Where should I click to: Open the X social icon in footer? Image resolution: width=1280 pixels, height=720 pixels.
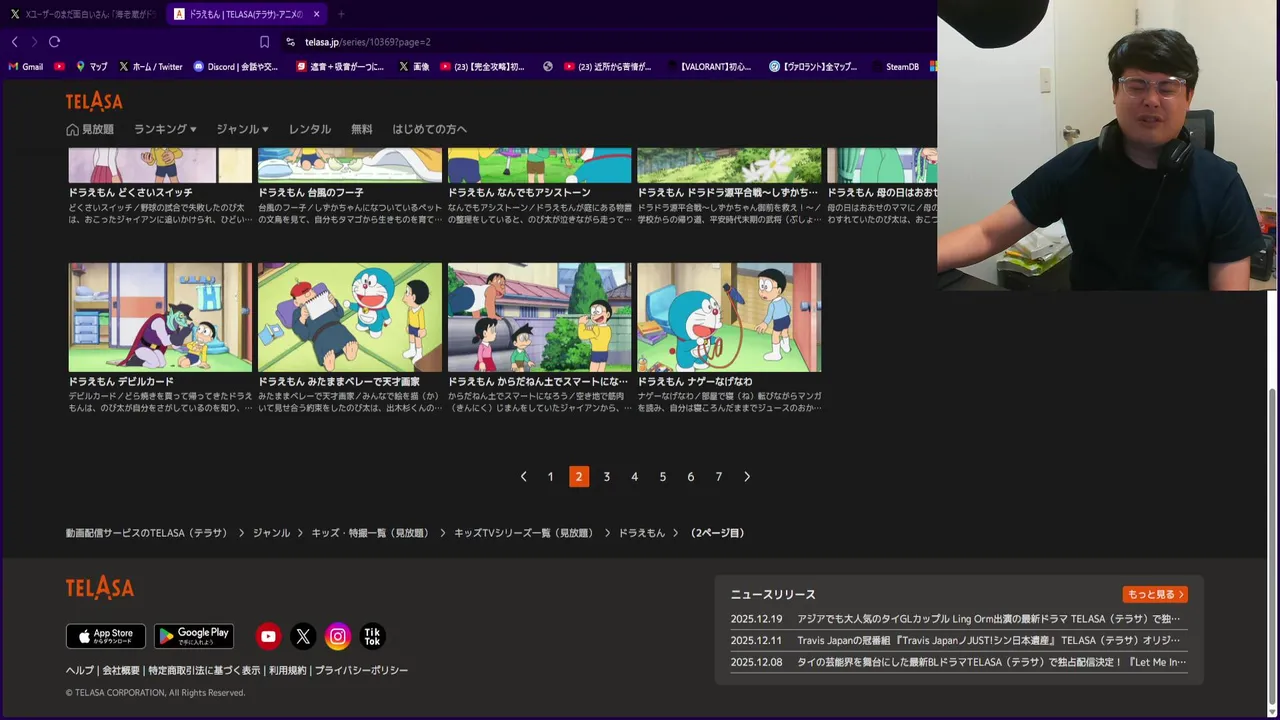pos(303,636)
